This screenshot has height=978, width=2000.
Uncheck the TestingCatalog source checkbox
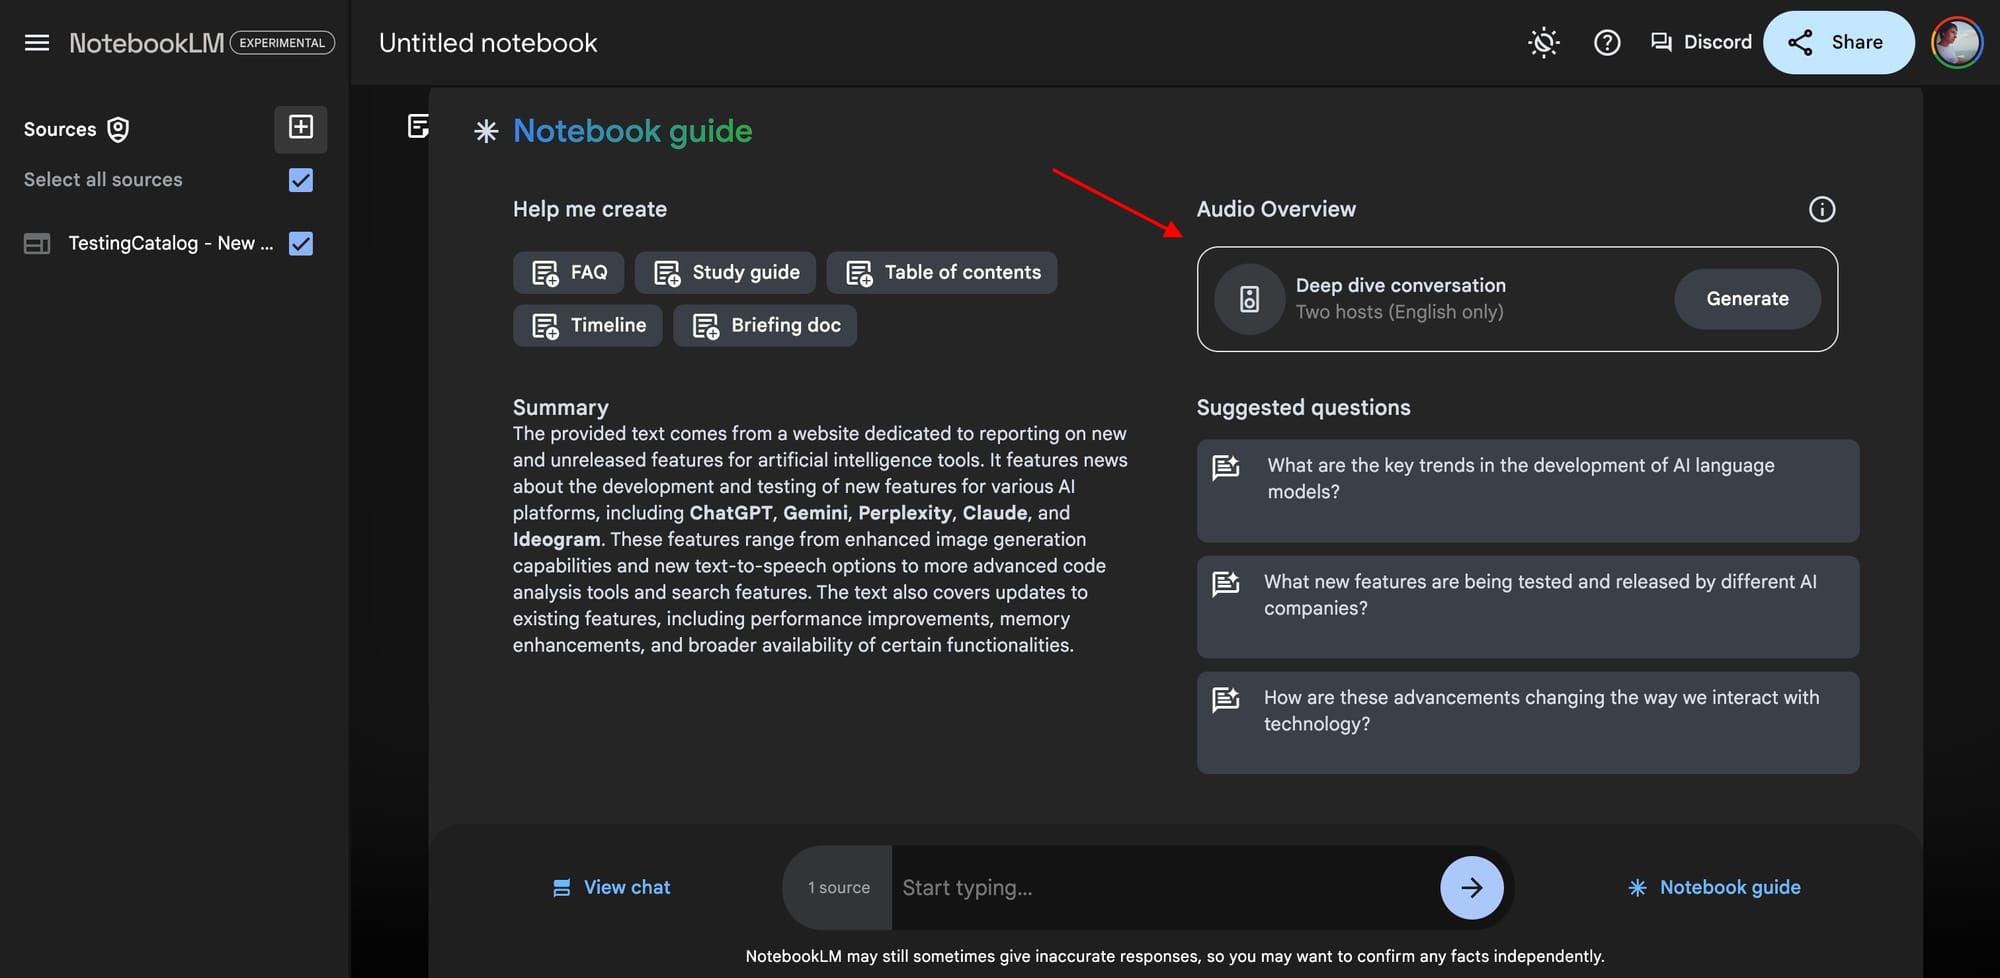click(x=301, y=244)
